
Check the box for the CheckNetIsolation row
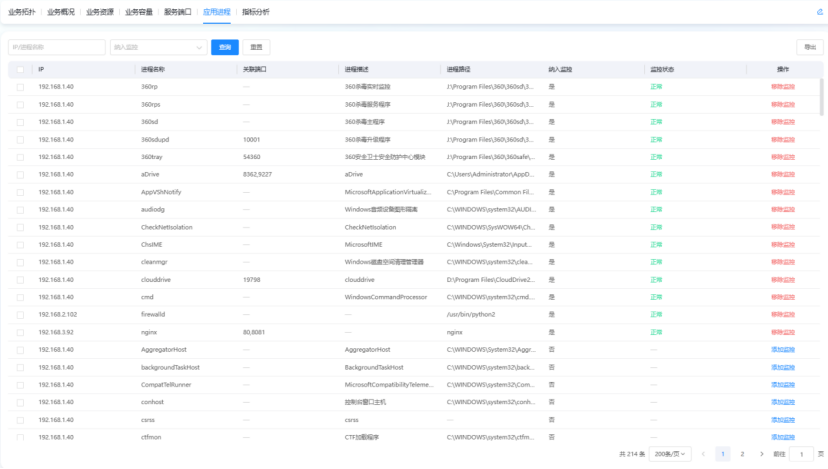tap(20, 227)
